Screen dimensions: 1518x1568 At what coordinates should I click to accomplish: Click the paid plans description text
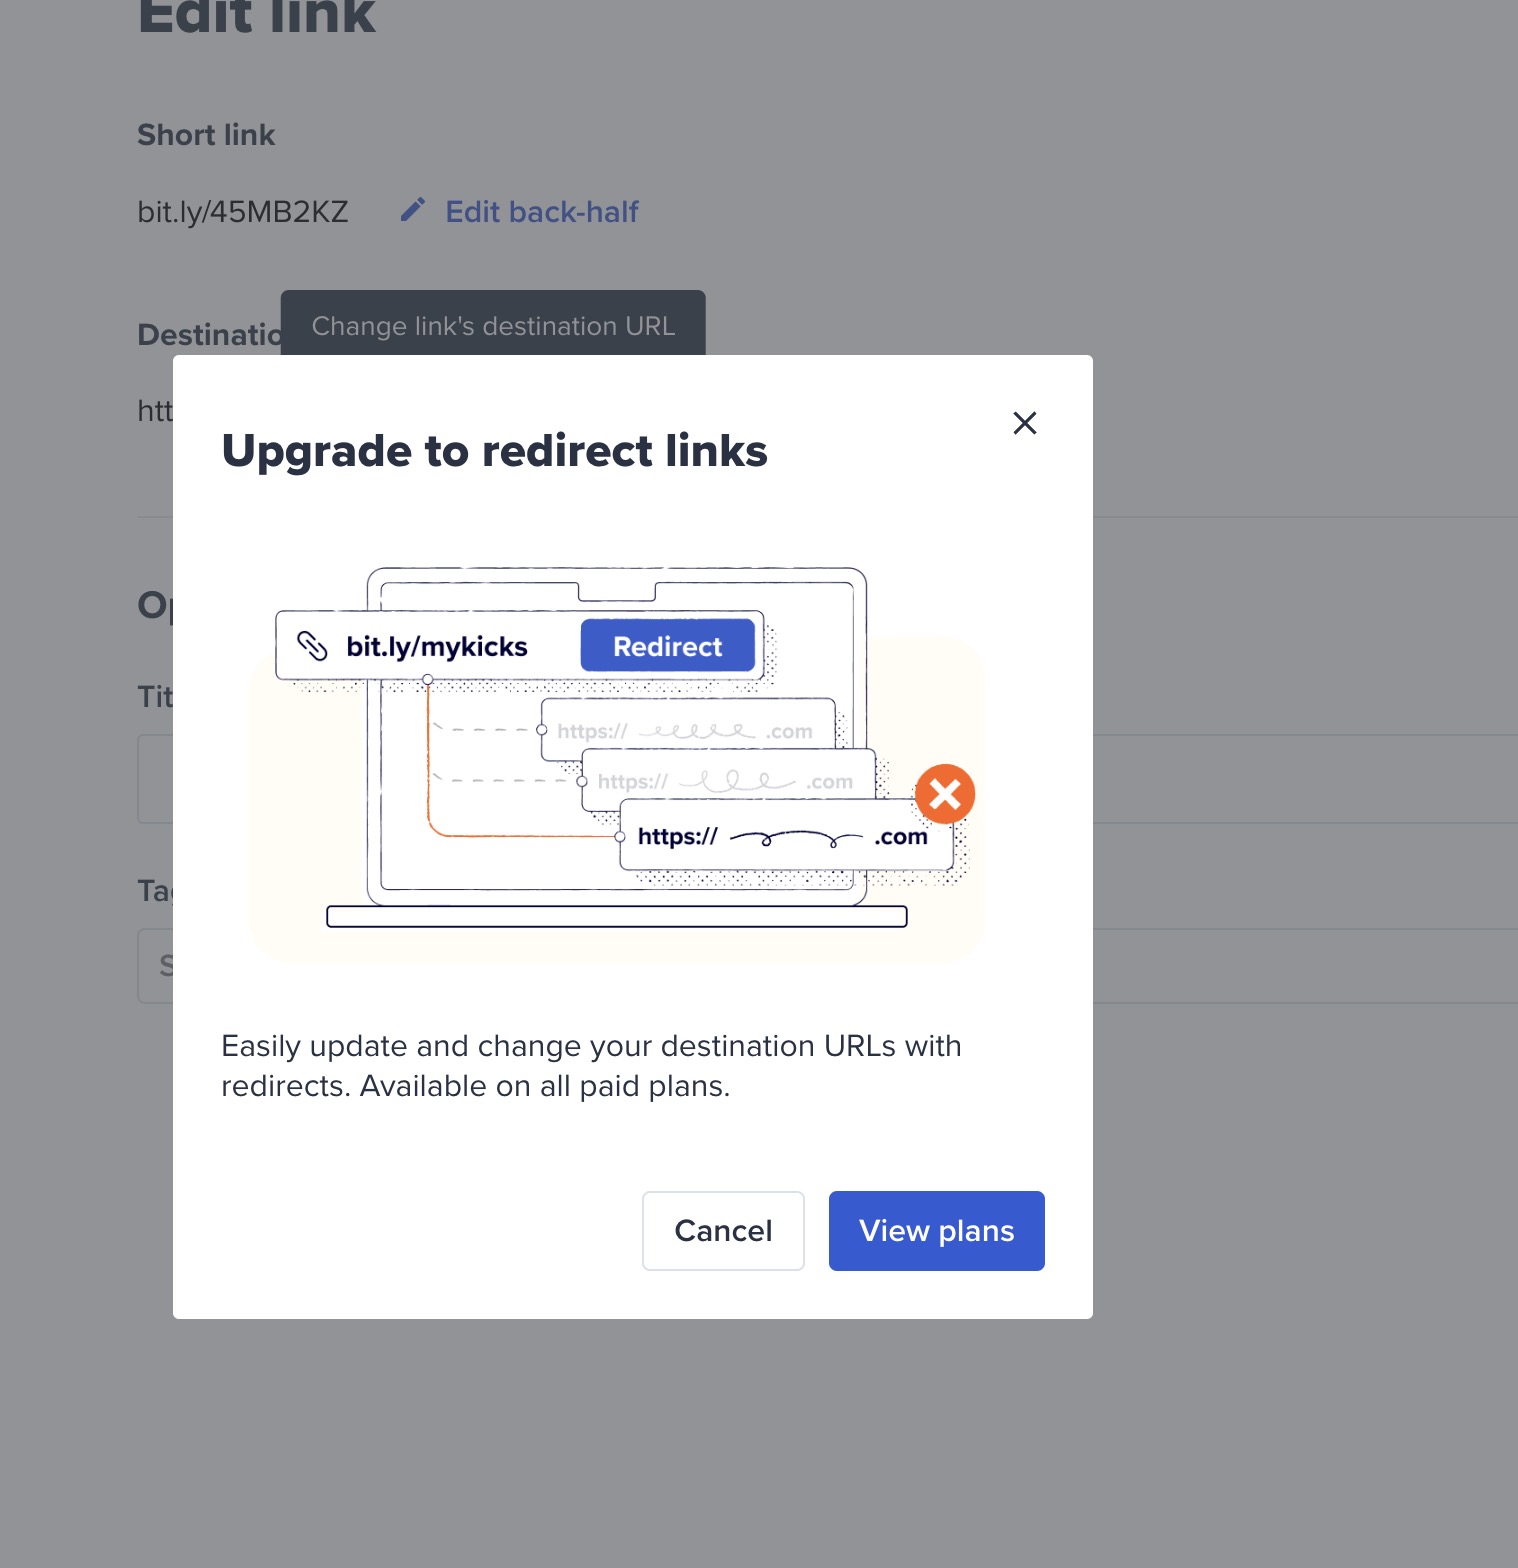pos(591,1066)
